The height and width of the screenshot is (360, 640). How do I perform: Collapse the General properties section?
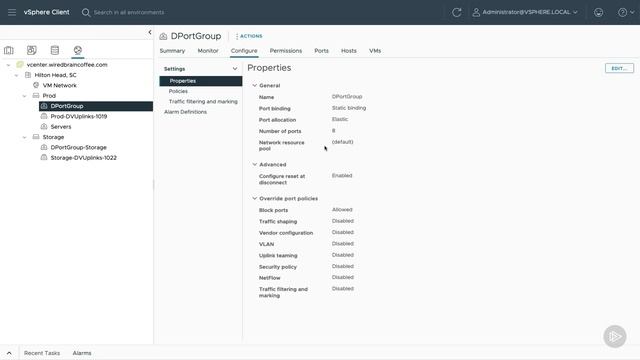[255, 85]
